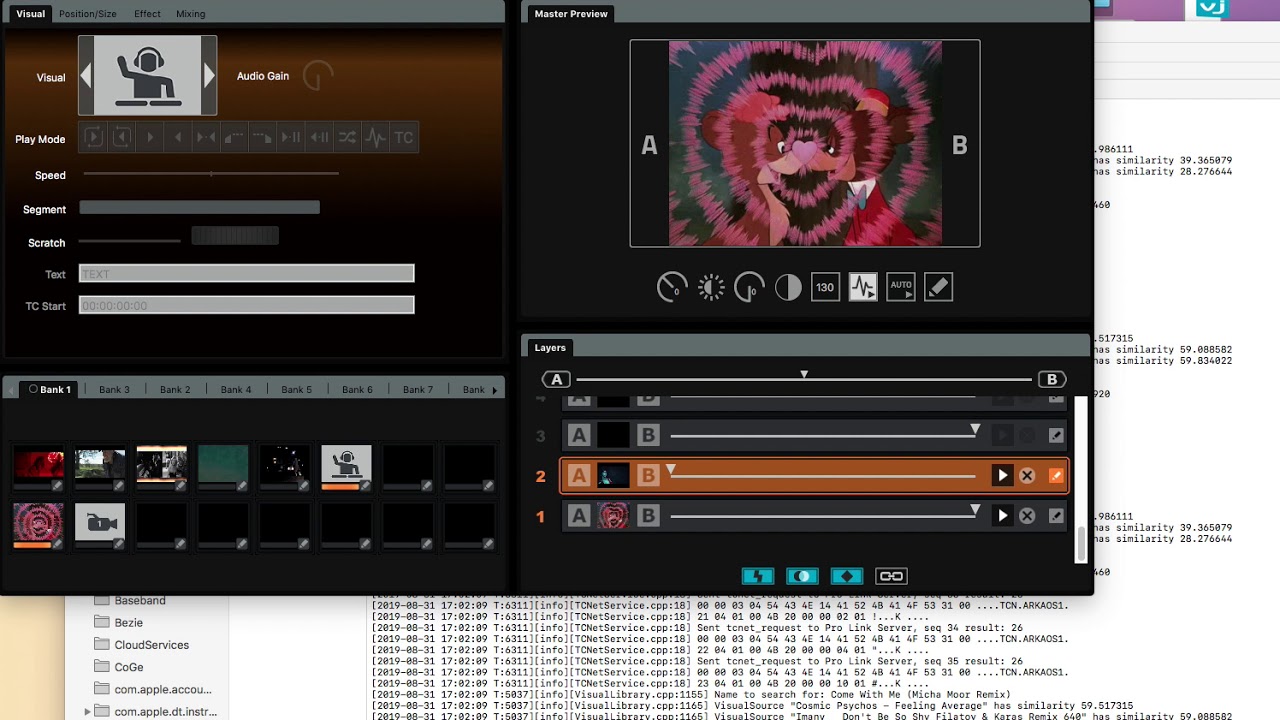The width and height of the screenshot is (1280, 720).
Task: Open layer 1 edit pencil icon
Action: 1056,516
